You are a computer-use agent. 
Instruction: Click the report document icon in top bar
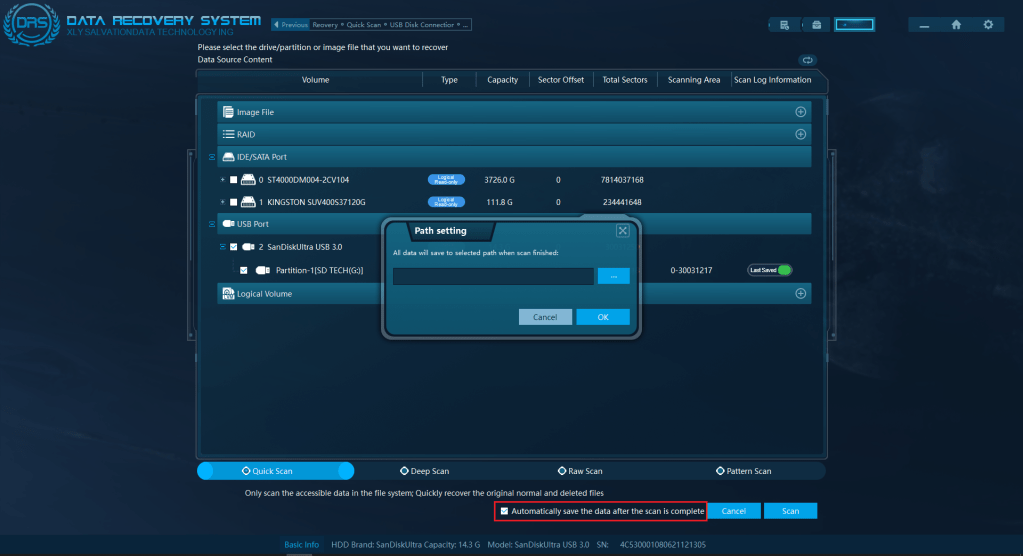pyautogui.click(x=785, y=25)
